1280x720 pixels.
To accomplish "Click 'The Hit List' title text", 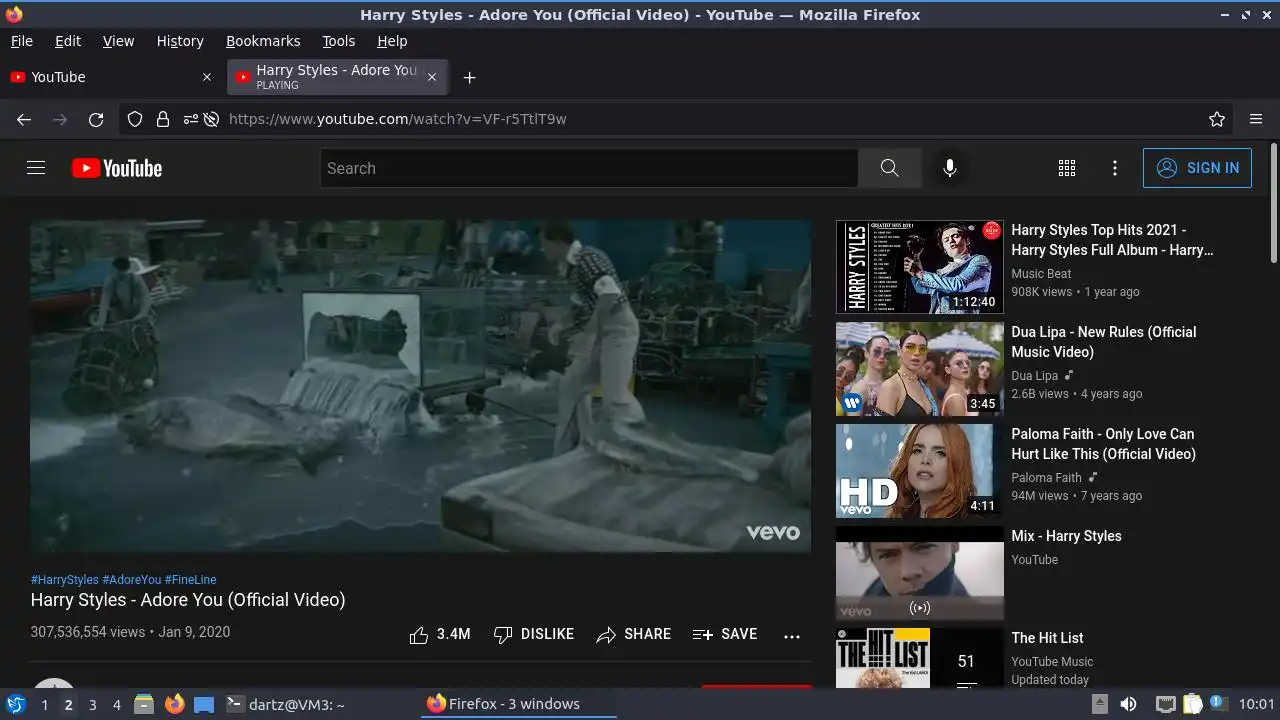I will [1047, 638].
